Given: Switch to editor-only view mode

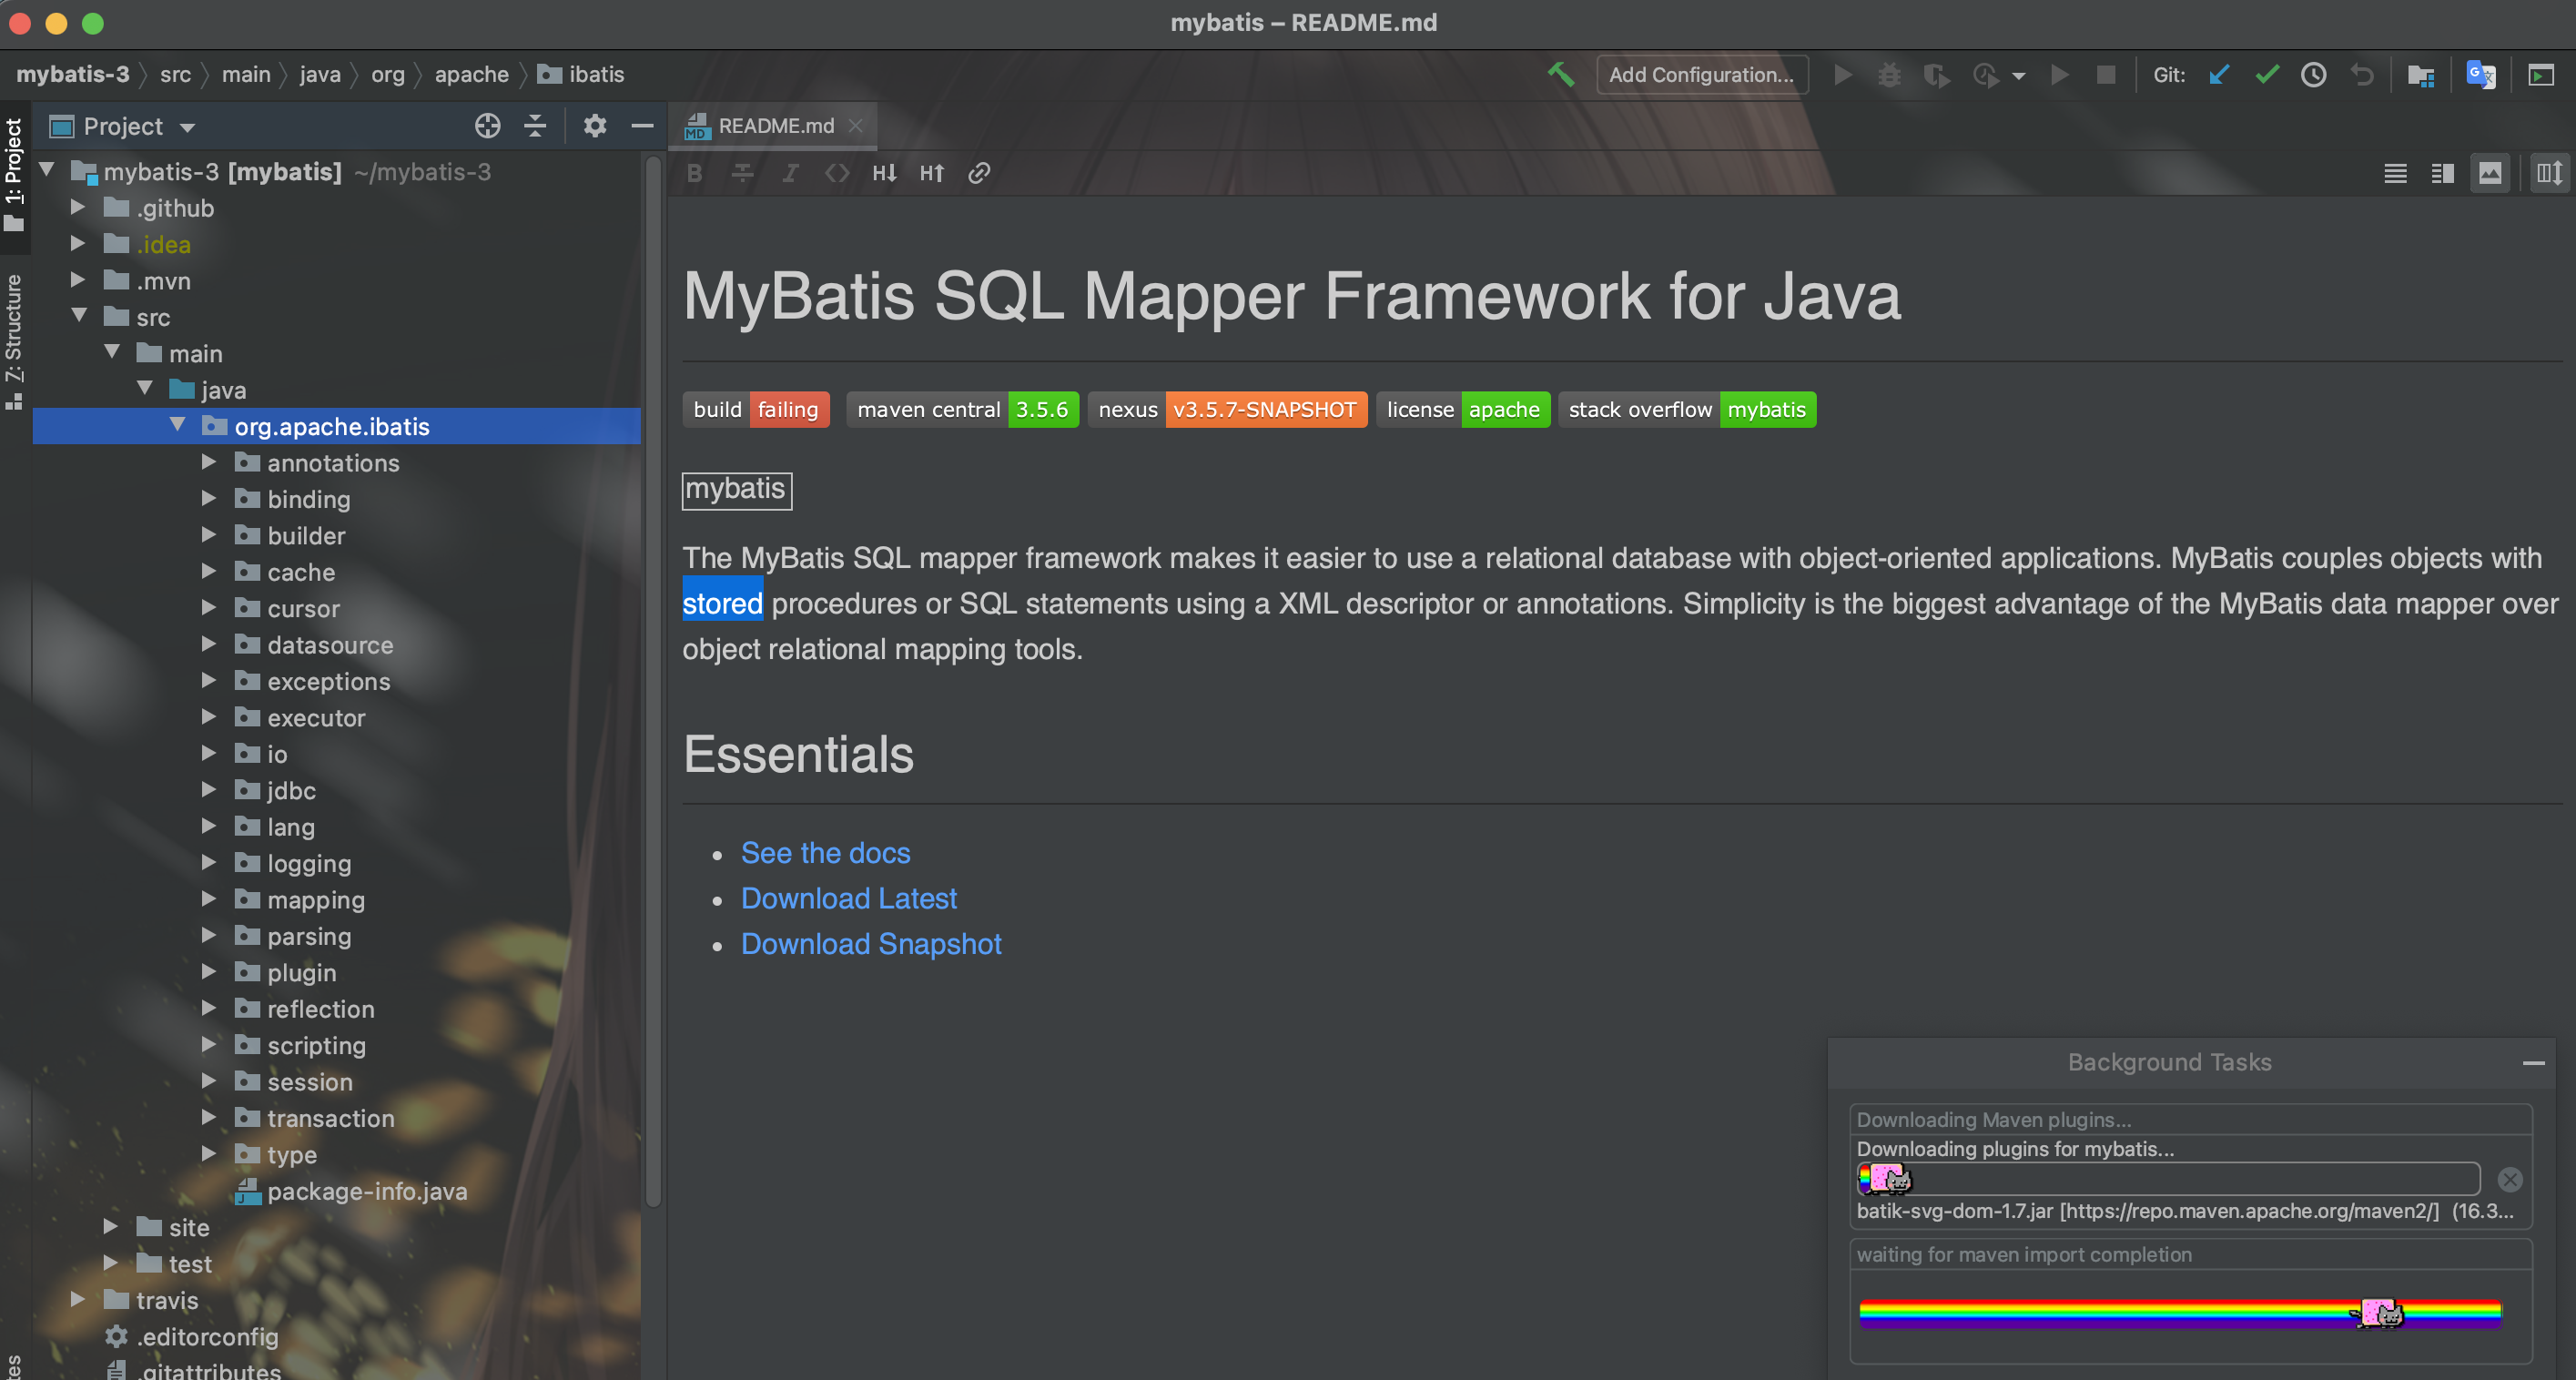Looking at the screenshot, I should pyautogui.click(x=2395, y=173).
